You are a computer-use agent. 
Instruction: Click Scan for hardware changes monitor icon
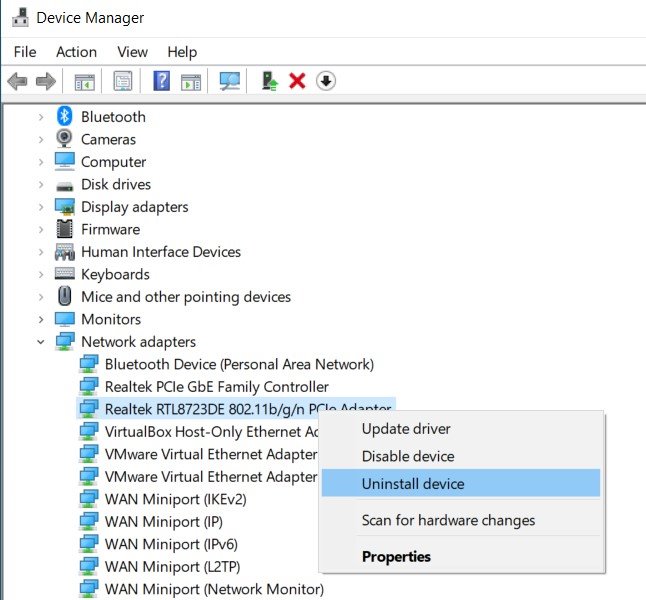coord(229,81)
